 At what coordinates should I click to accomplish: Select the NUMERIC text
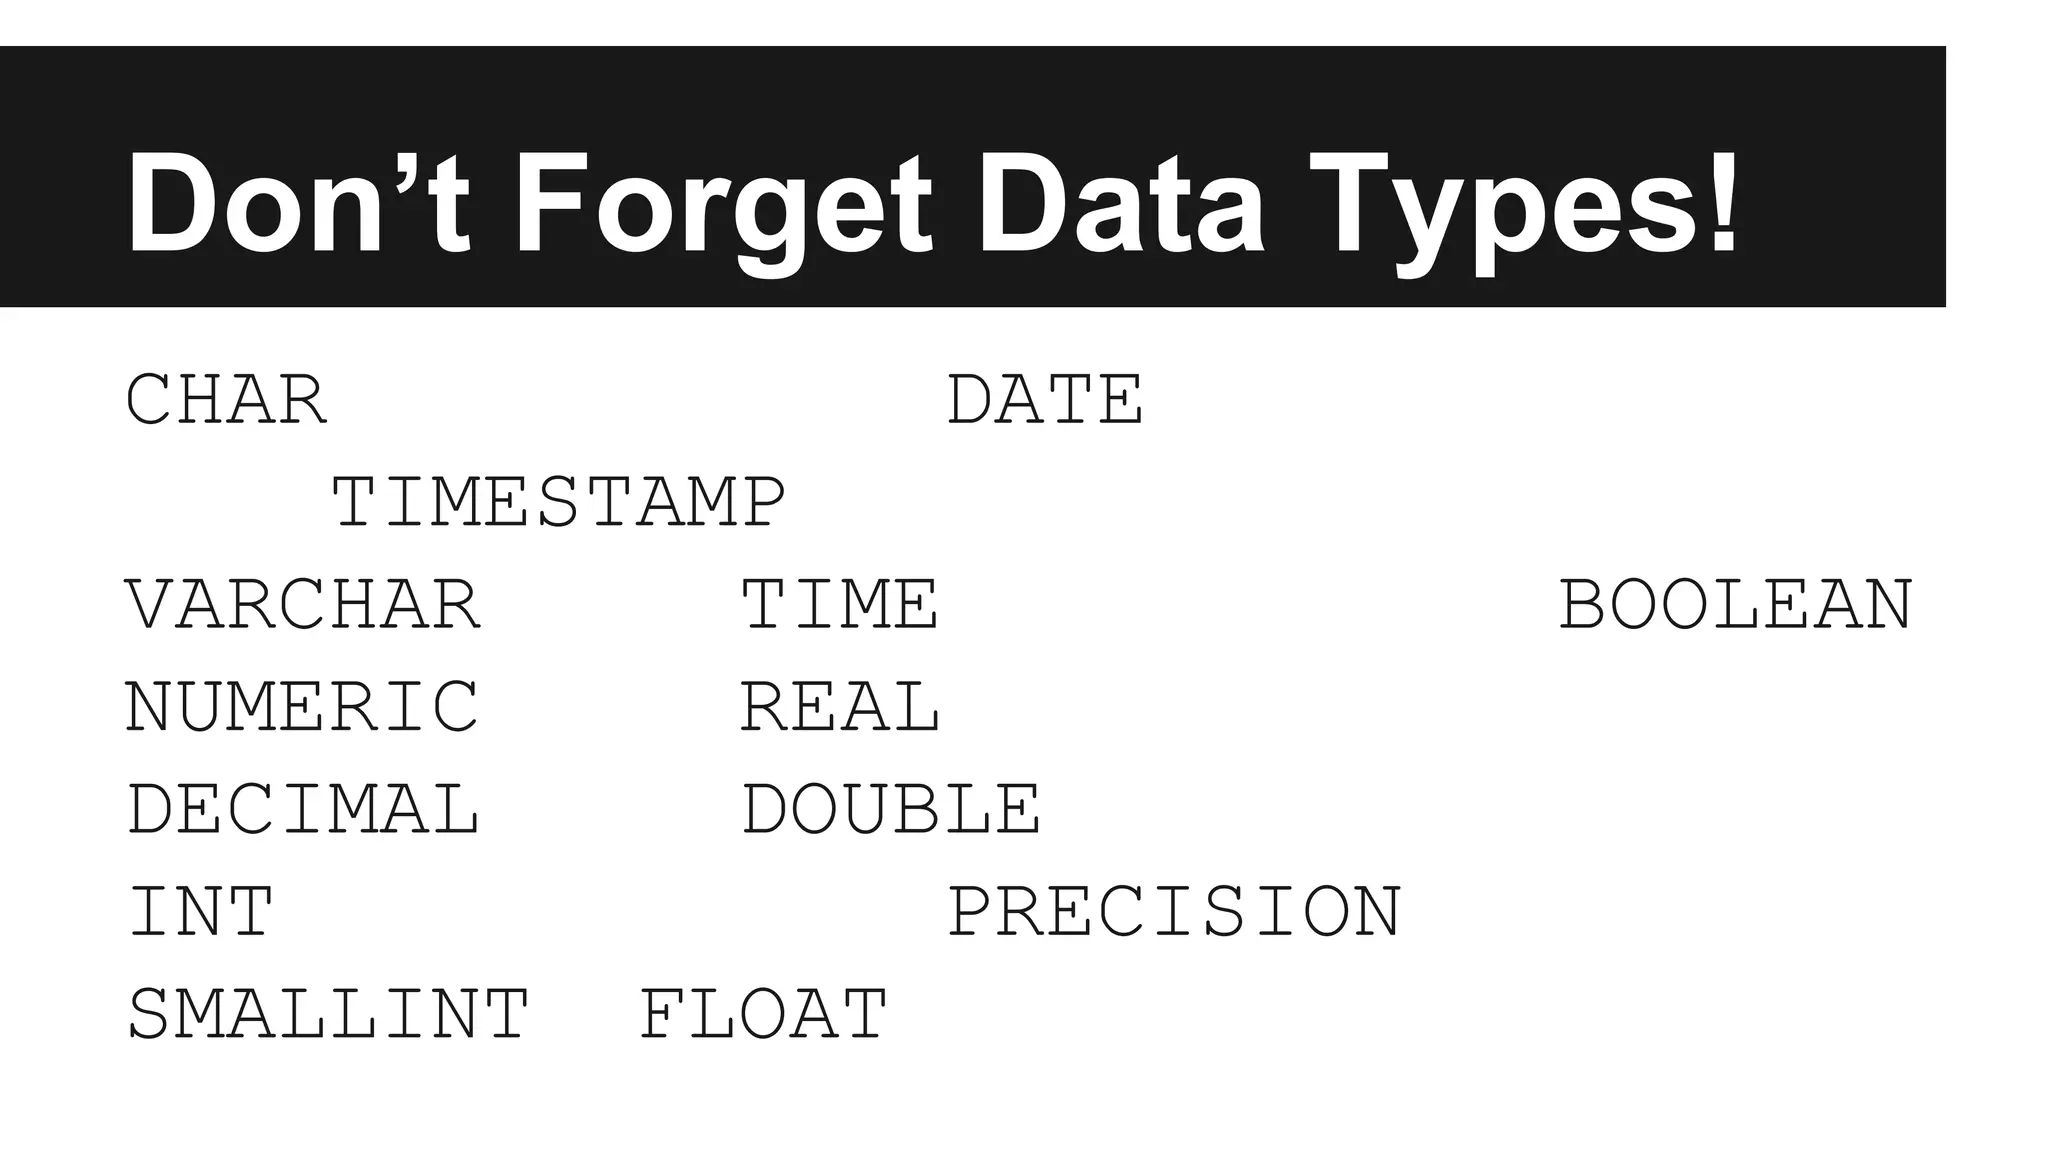302,707
